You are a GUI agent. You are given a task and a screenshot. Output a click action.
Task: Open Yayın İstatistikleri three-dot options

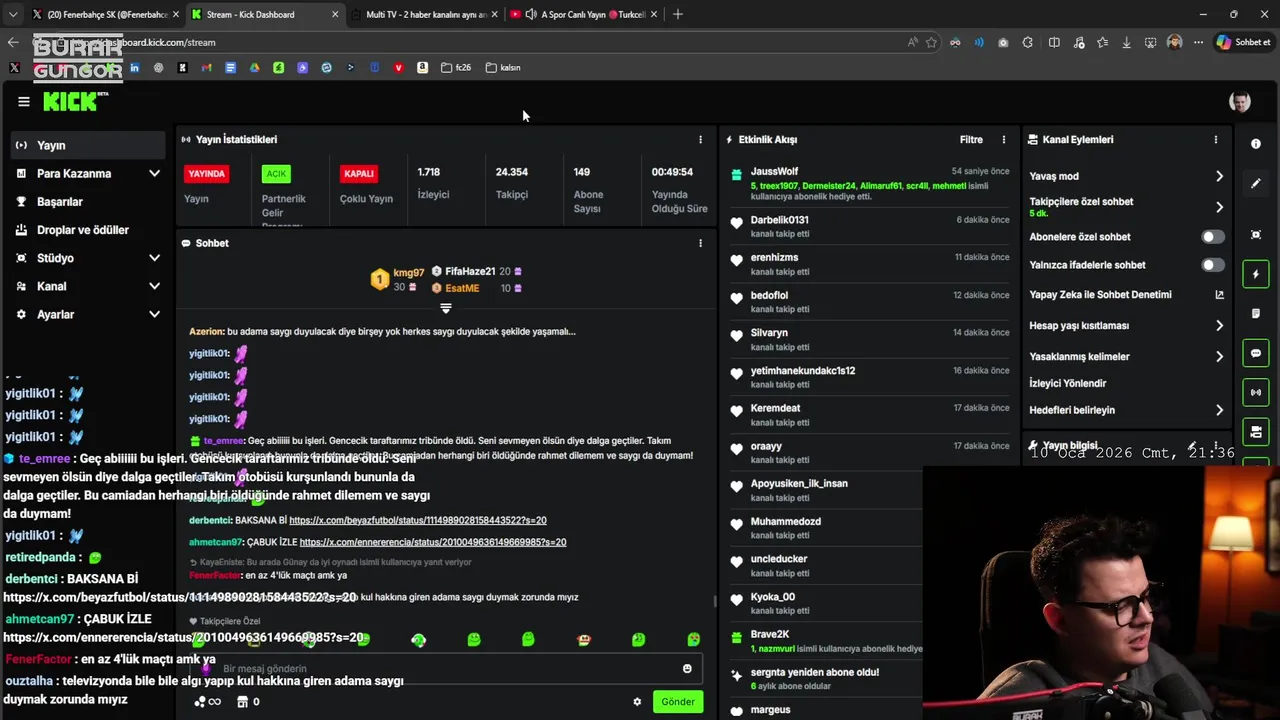pyautogui.click(x=700, y=140)
